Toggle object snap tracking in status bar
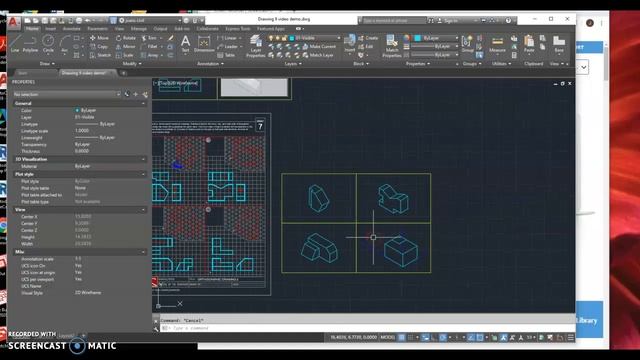 471,338
